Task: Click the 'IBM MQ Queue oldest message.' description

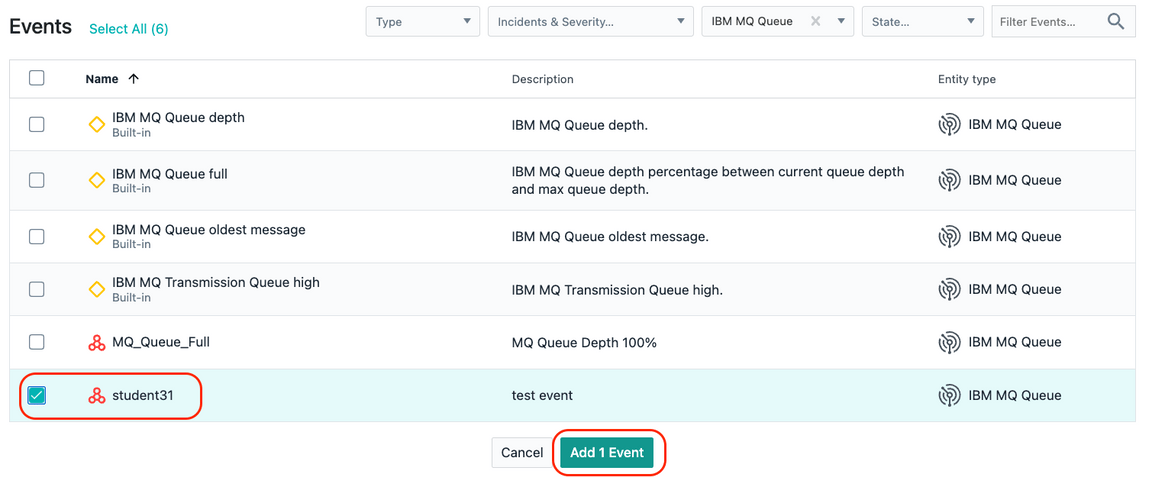Action: click(610, 237)
